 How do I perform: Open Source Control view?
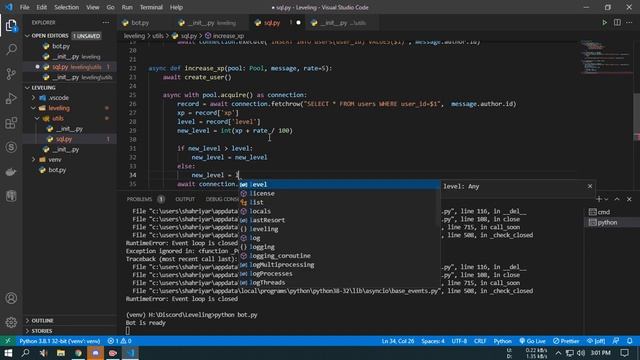[x=11, y=74]
